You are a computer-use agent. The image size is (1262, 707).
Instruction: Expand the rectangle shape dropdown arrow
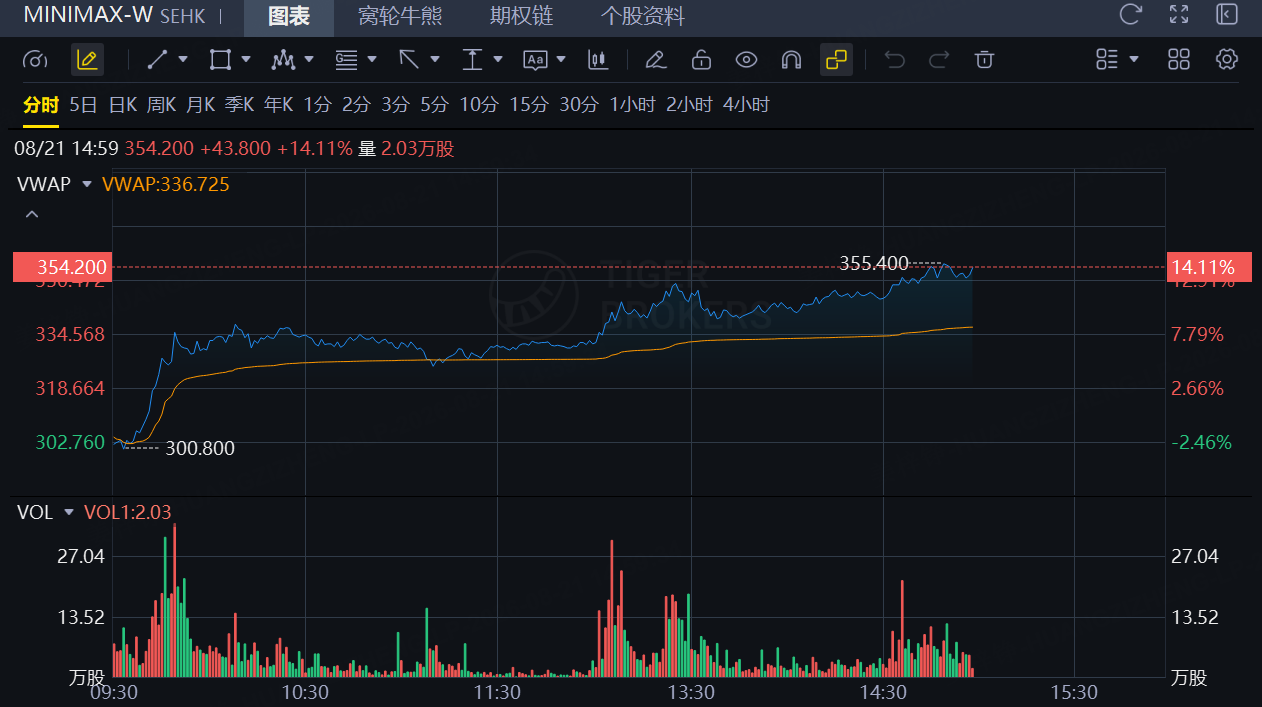click(x=246, y=60)
